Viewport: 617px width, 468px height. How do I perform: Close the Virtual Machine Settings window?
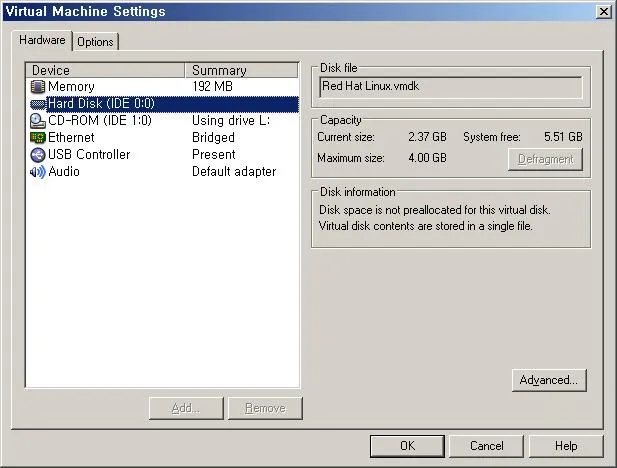click(x=603, y=11)
